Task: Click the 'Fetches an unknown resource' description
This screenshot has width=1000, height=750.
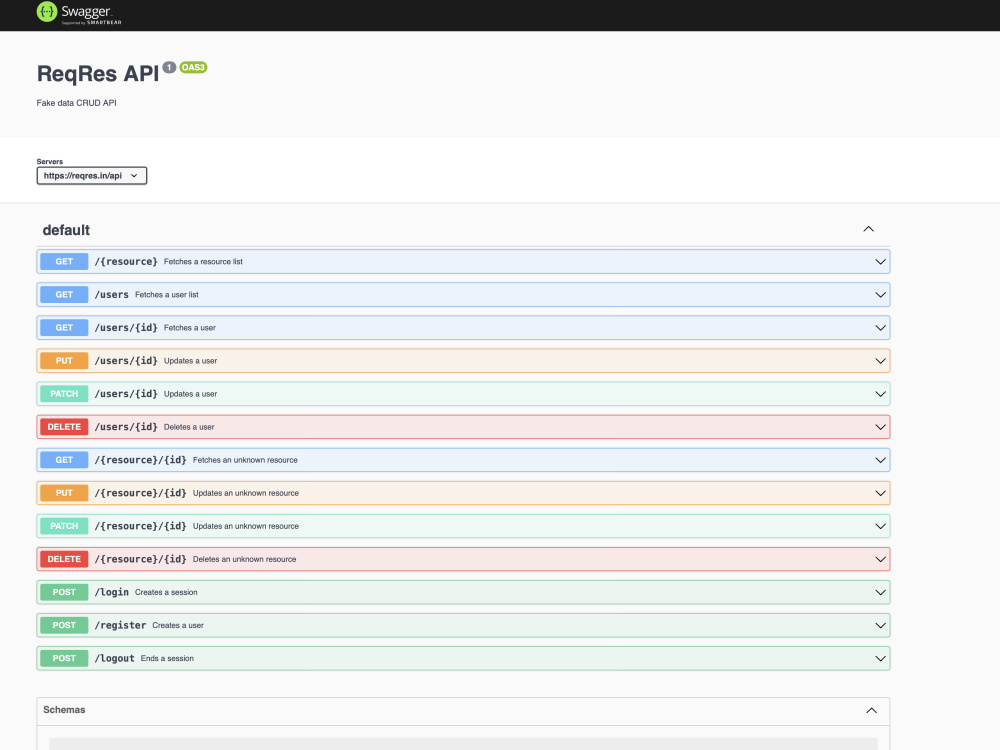Action: 245,460
